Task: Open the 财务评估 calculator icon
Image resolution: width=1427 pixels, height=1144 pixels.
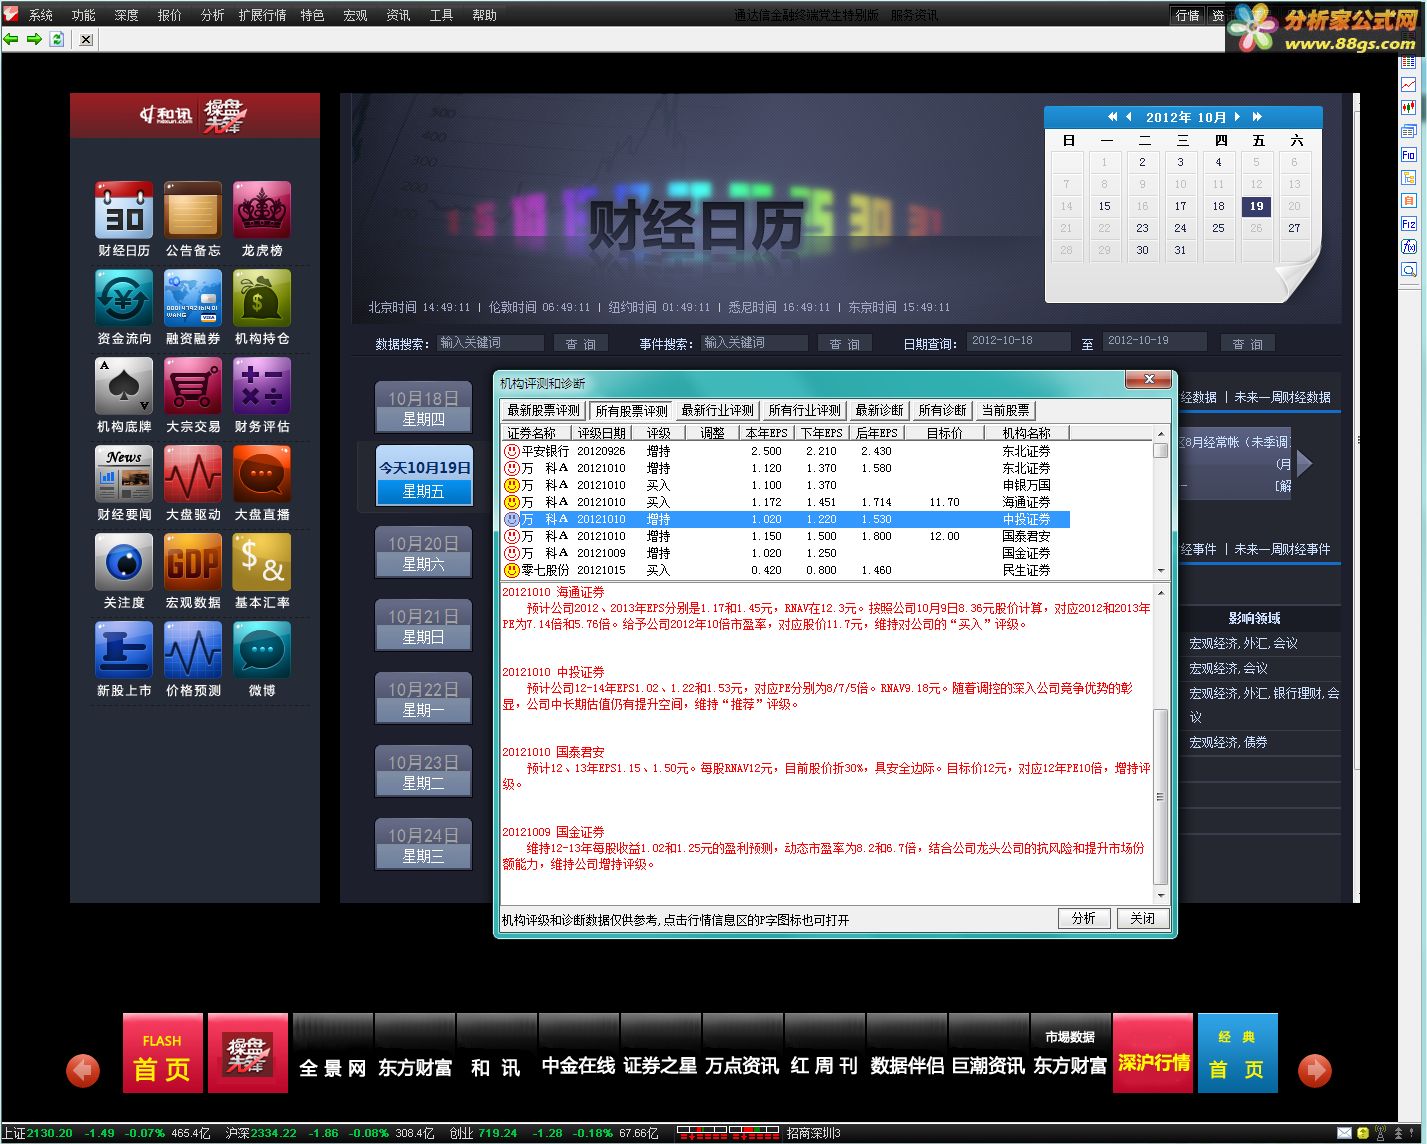Action: click(x=262, y=386)
